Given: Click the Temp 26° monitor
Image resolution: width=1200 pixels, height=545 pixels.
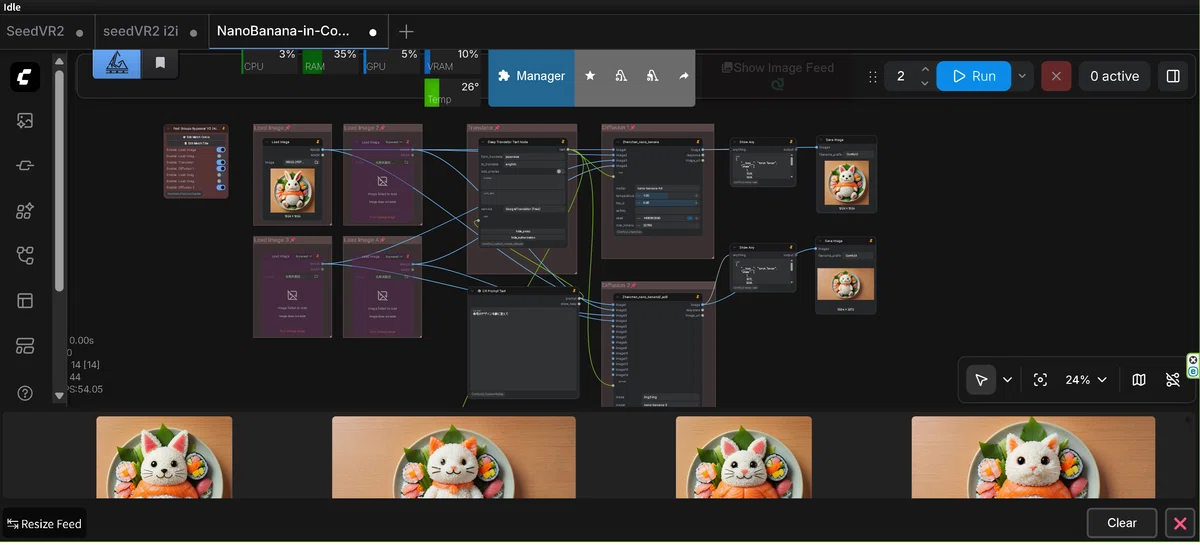Looking at the screenshot, I should [453, 91].
